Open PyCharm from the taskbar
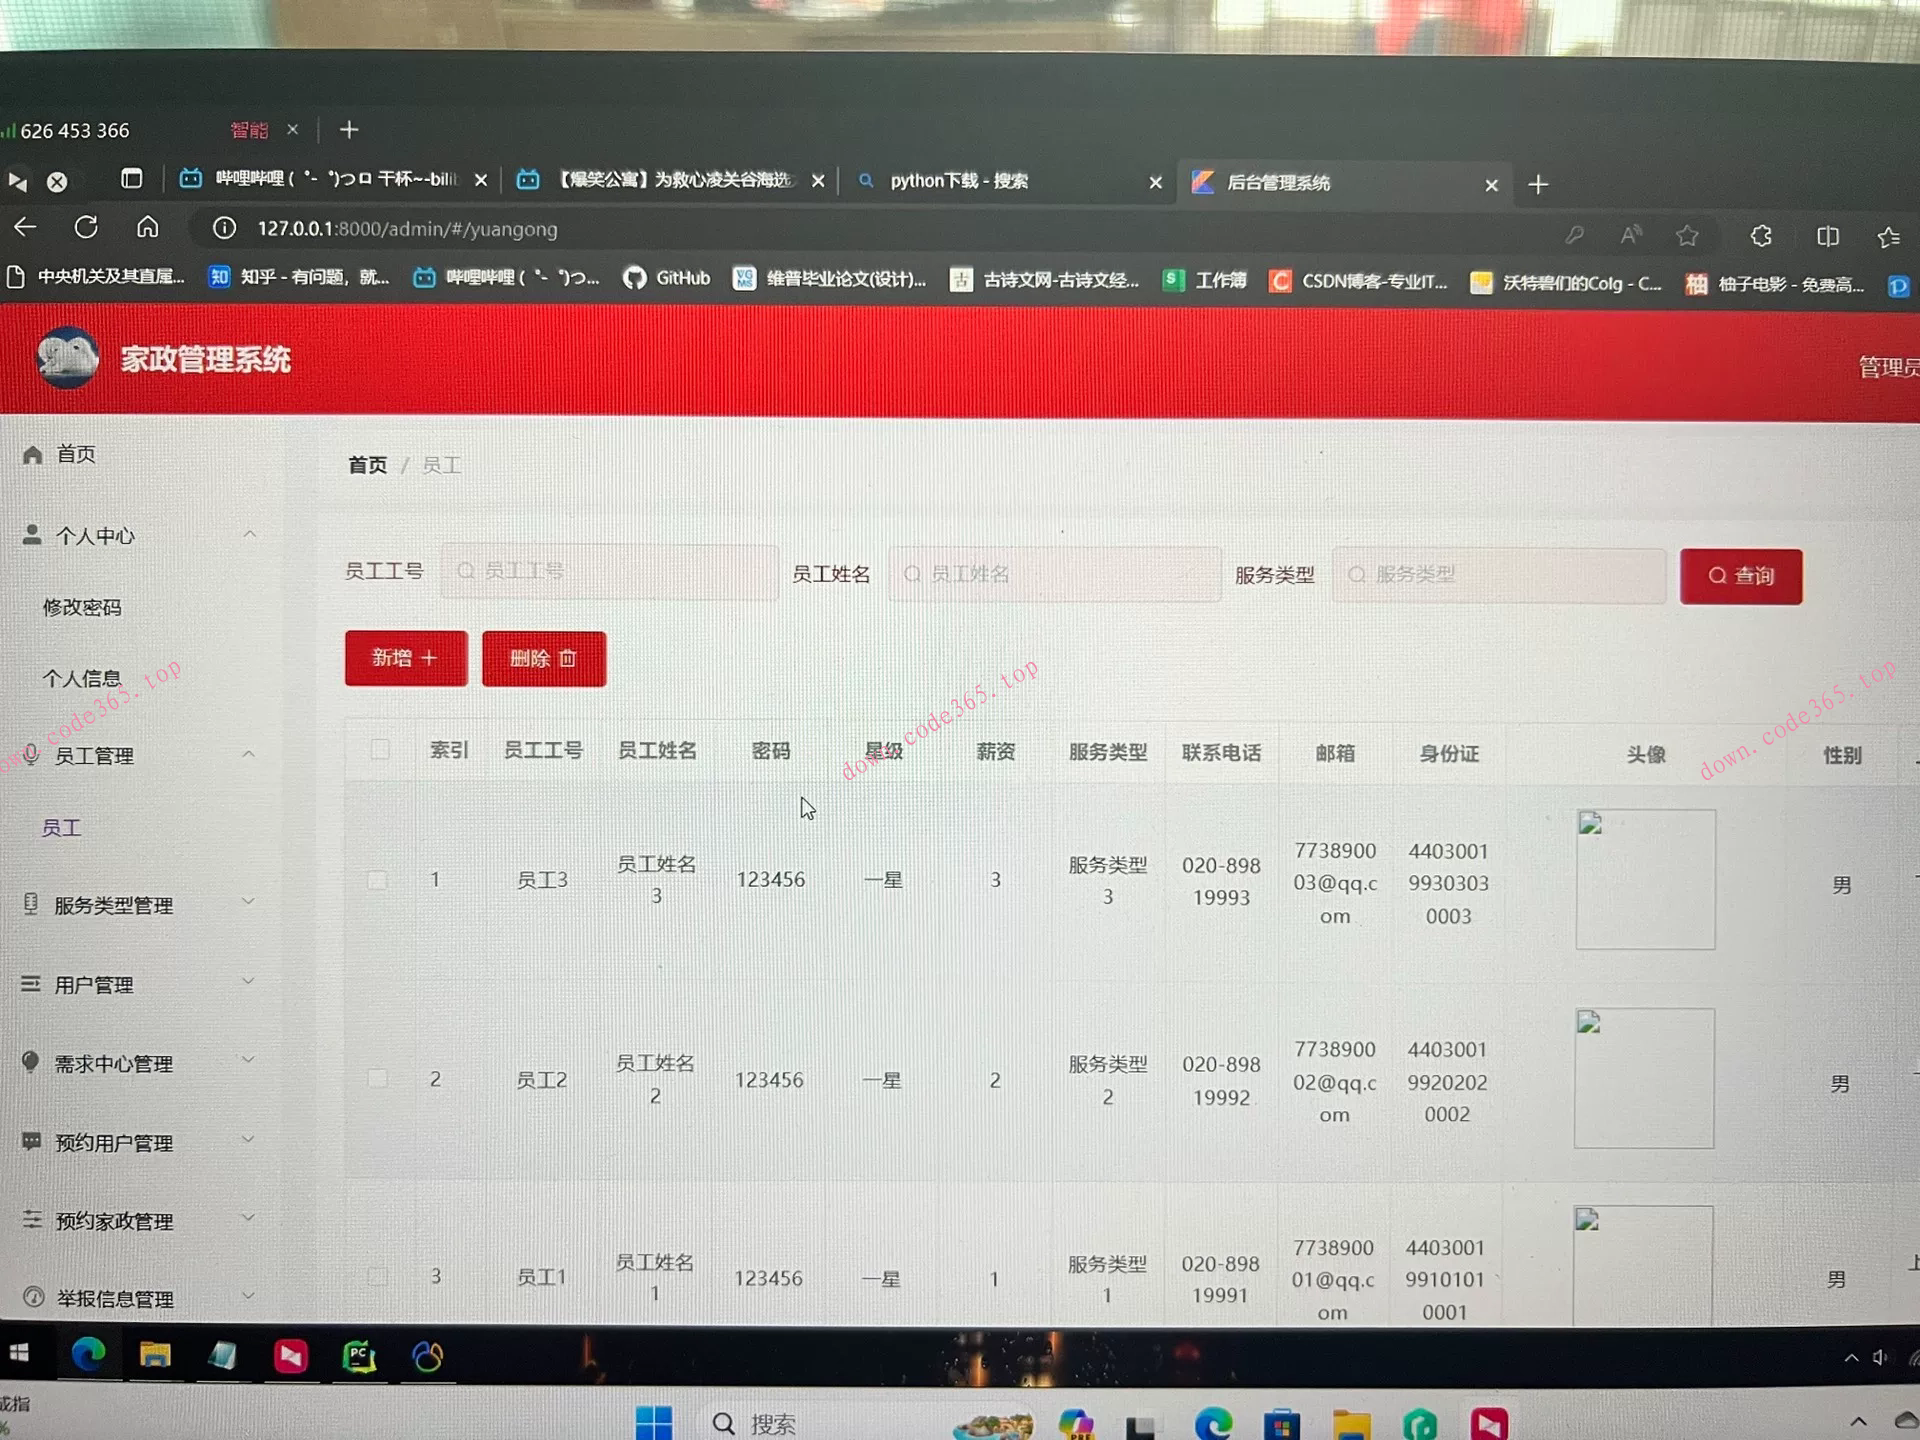The width and height of the screenshot is (1920, 1440). pyautogui.click(x=358, y=1356)
